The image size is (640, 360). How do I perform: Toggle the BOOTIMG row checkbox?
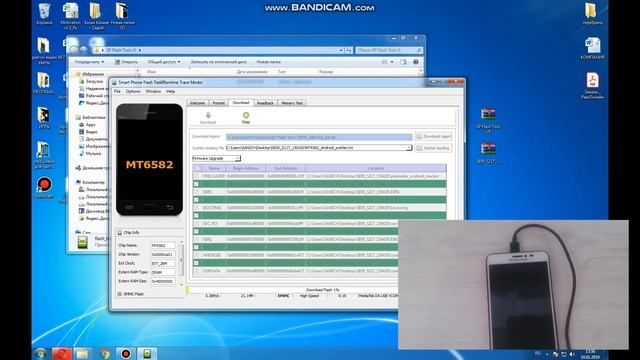[x=196, y=208]
